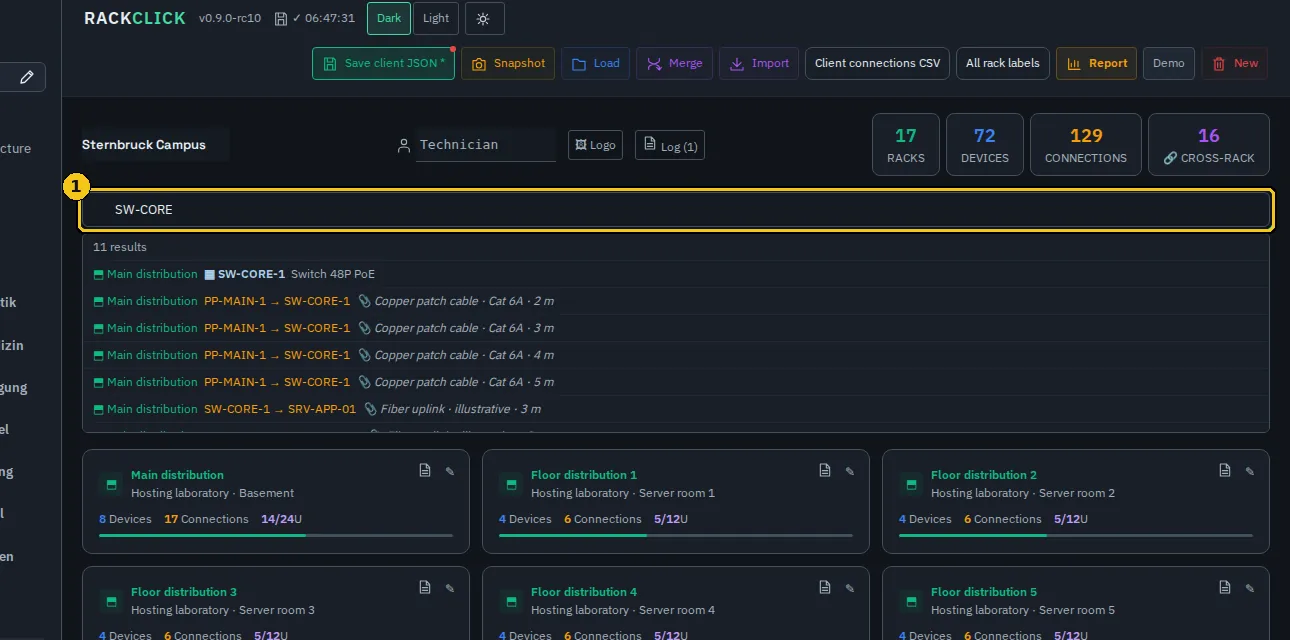Viewport: 1290px width, 640px height.
Task: Click the Technician name field
Action: point(487,145)
